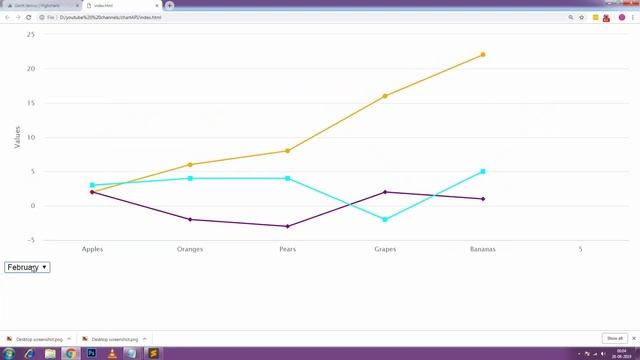Click purple diamond marker at Apples

(x=92, y=192)
